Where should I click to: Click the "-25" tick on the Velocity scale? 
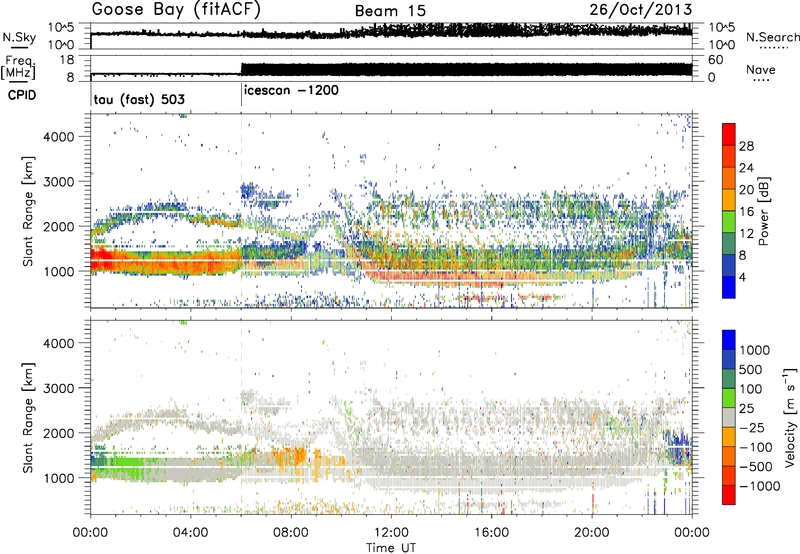tap(751, 427)
